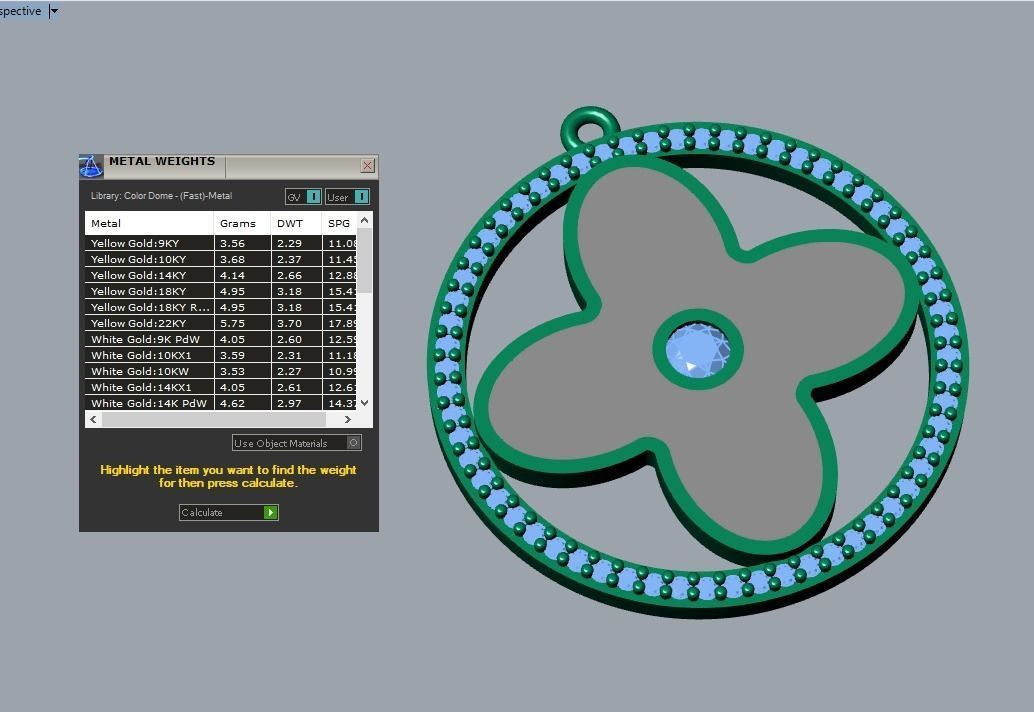Open the perspective viewport dropdown arrow
The height and width of the screenshot is (712, 1034).
(x=54, y=11)
